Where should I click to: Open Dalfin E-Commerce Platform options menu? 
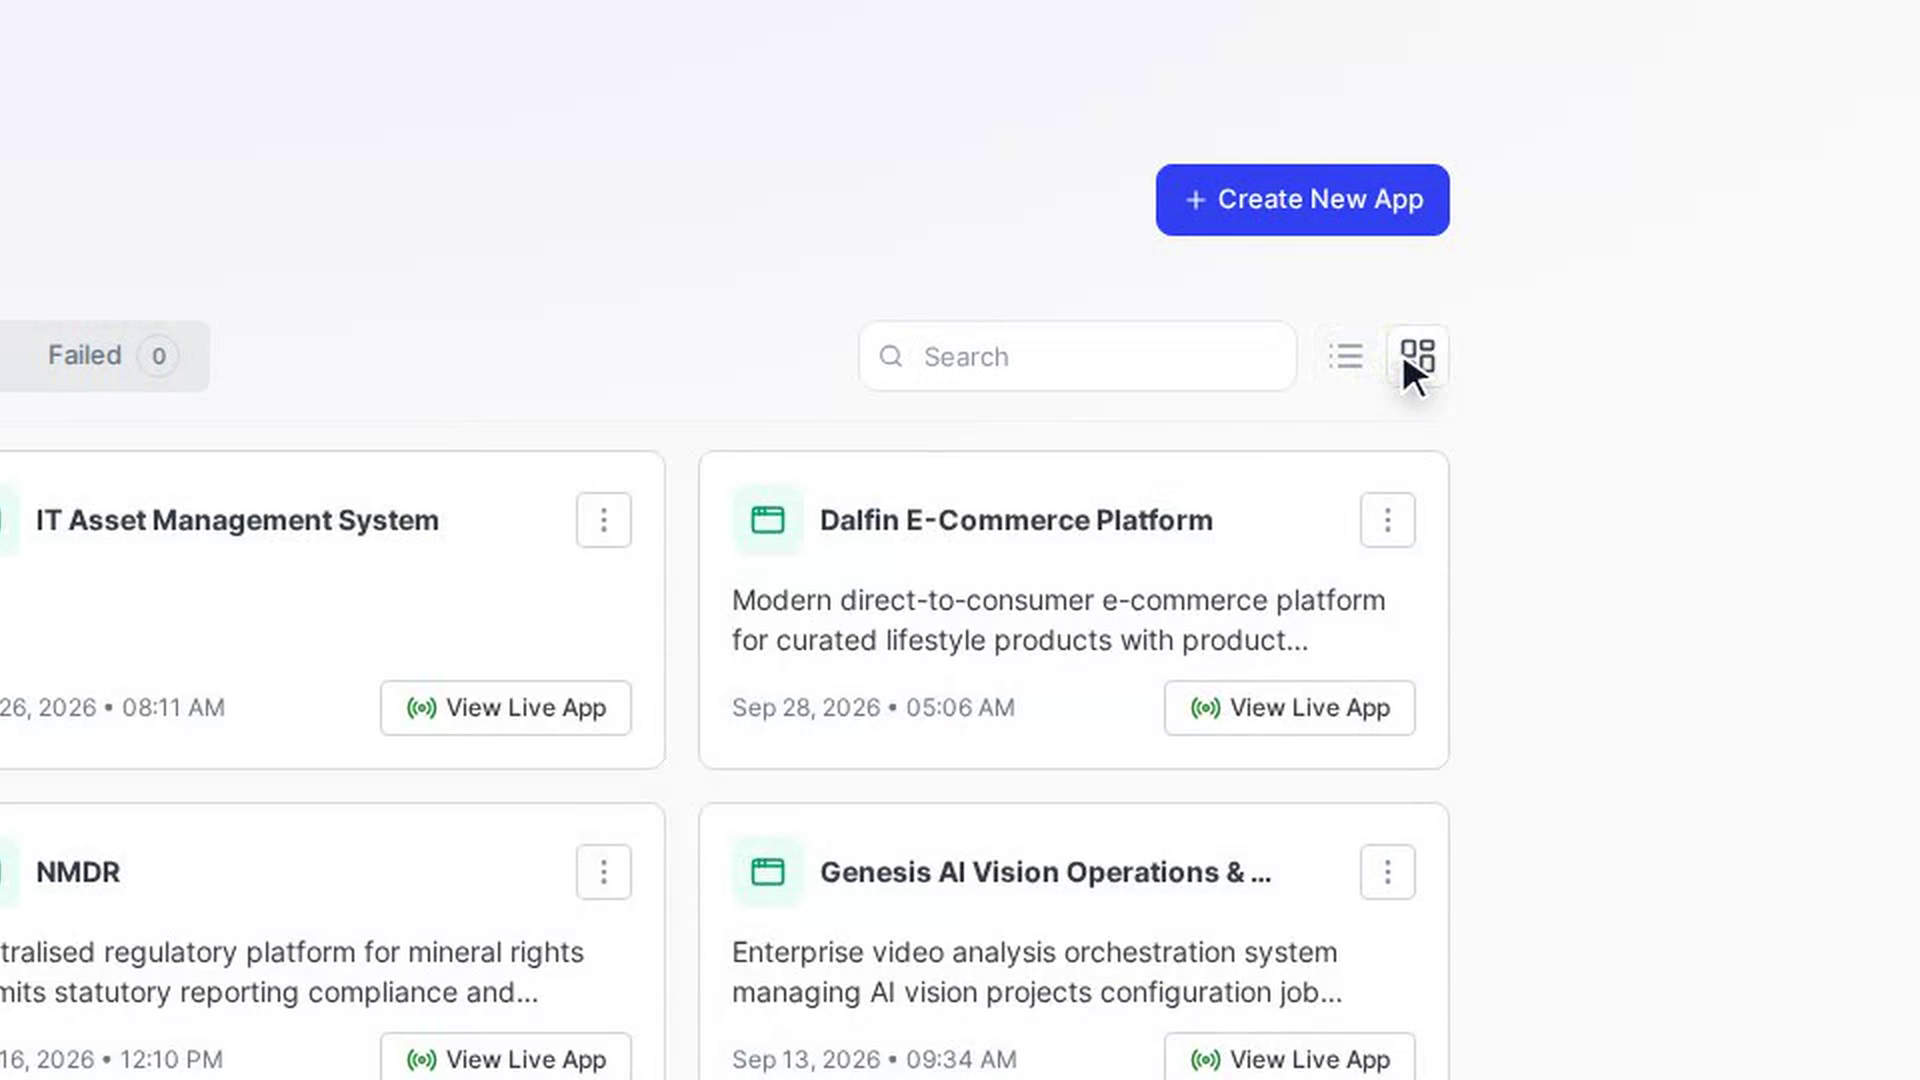click(1388, 520)
